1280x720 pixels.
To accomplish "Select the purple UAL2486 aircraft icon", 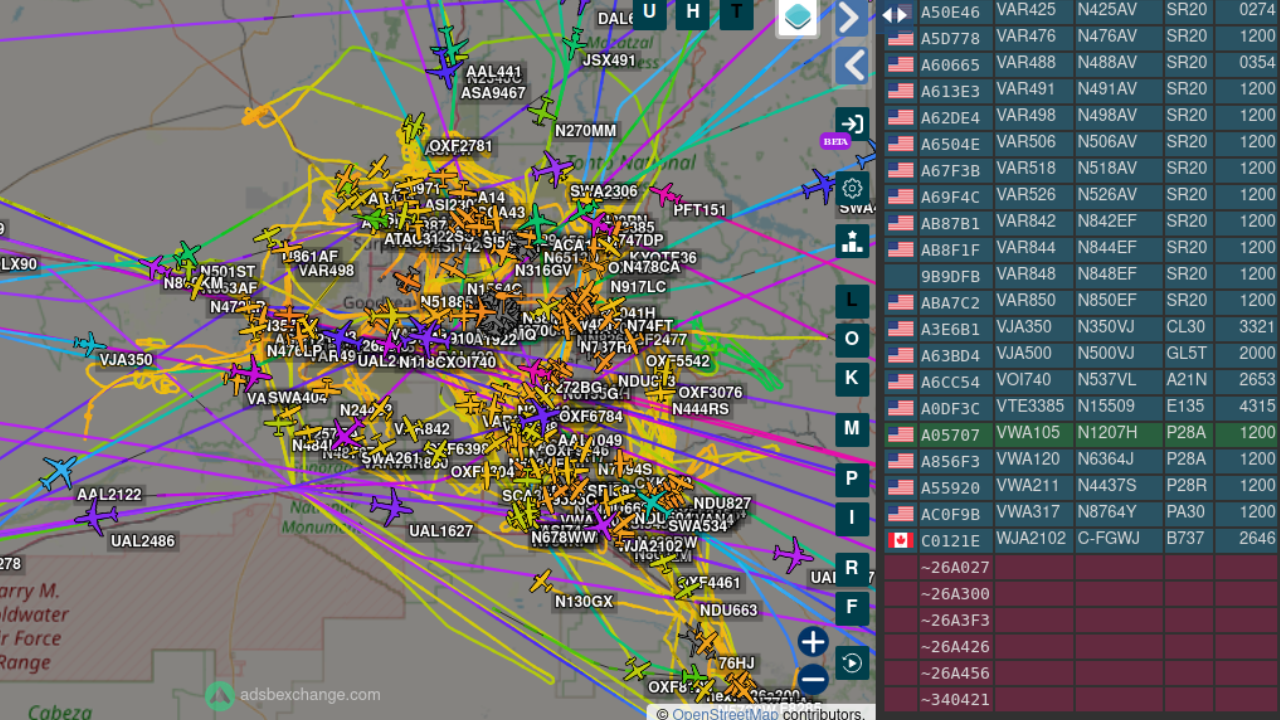I will [x=96, y=517].
